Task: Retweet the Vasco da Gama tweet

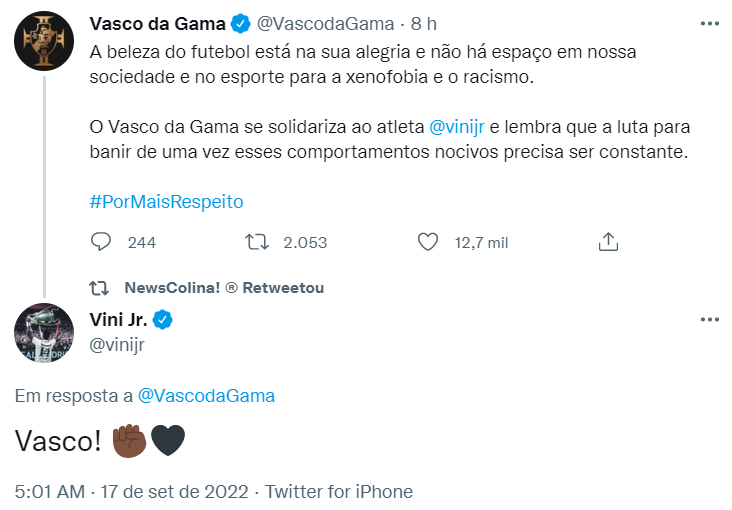Action: (255, 242)
